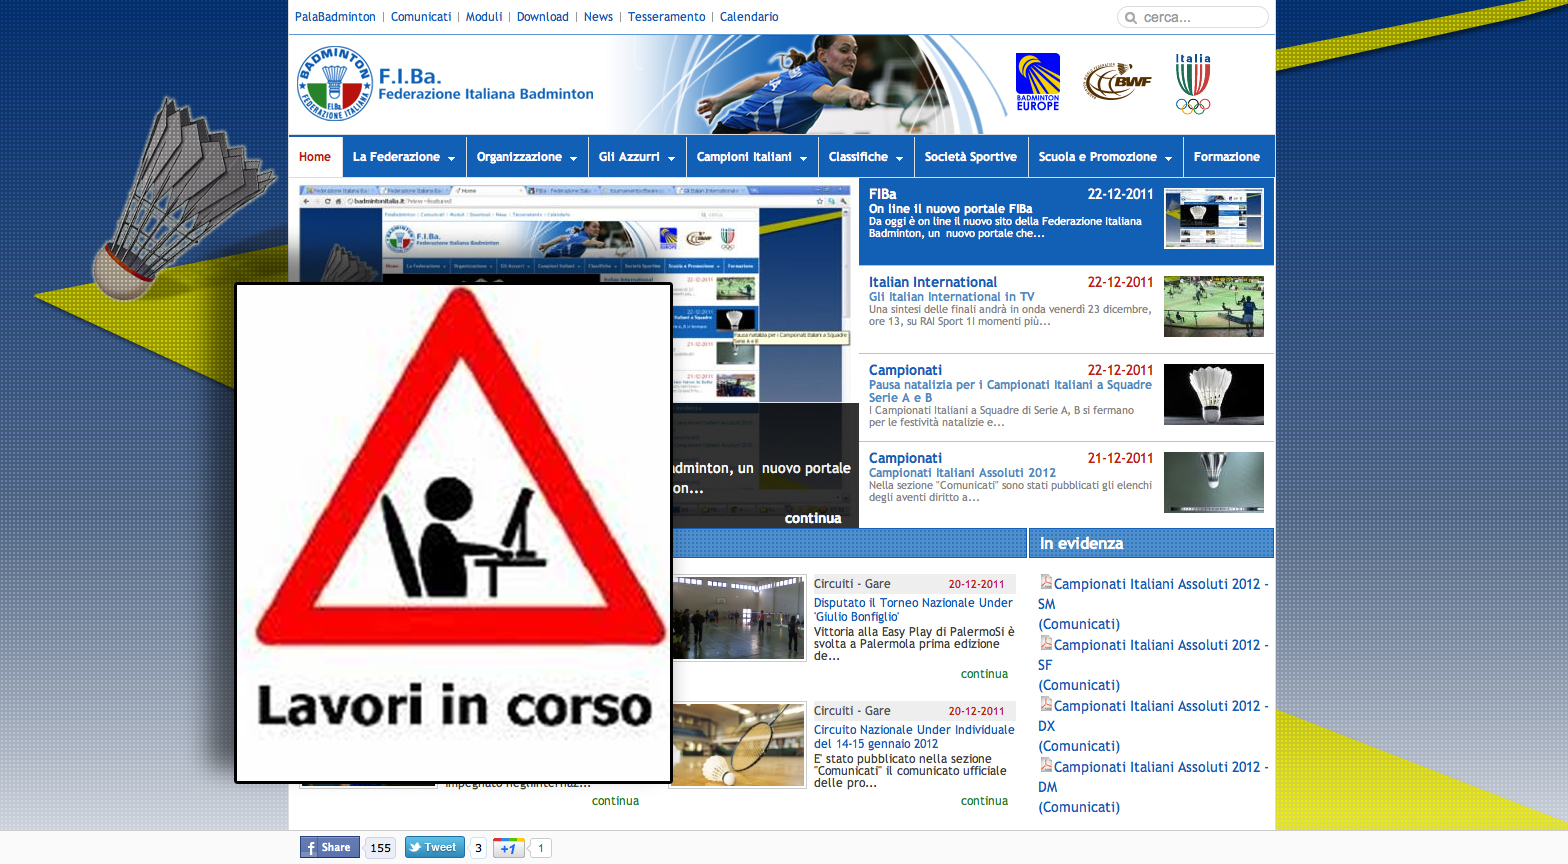Open Moduli top link
This screenshot has width=1568, height=864.
coord(484,17)
